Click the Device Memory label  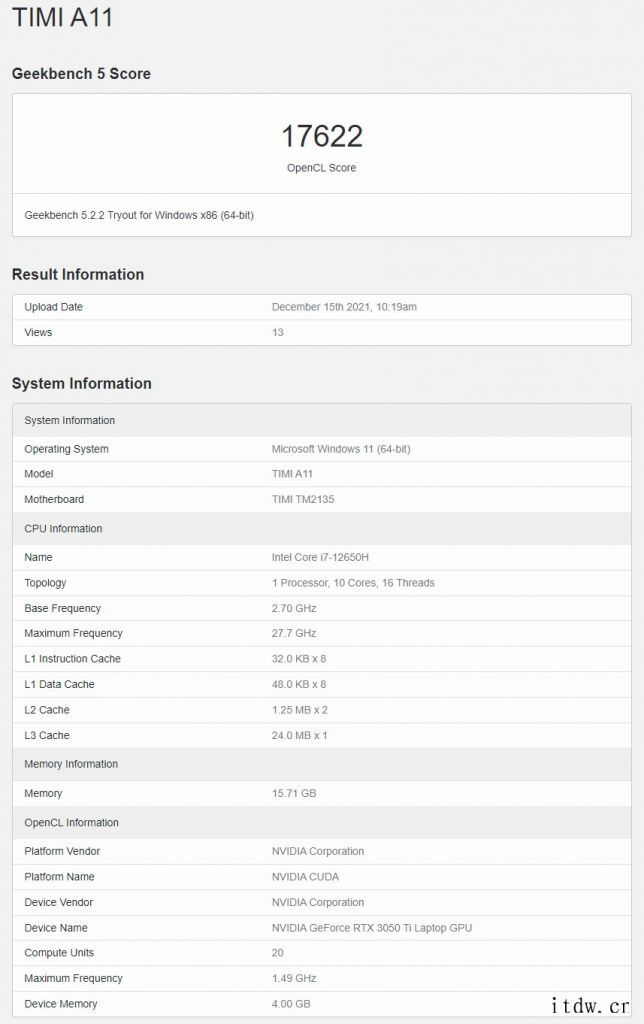point(61,1004)
